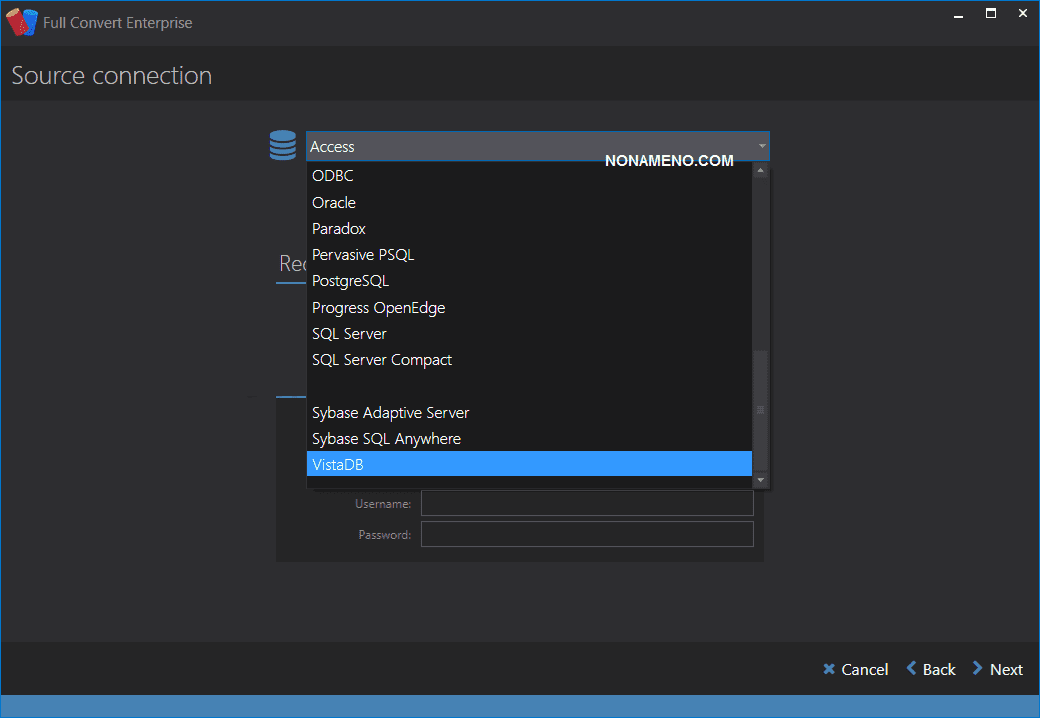Viewport: 1040px width, 718px height.
Task: Choose Oracle in the dropdown list
Action: click(x=334, y=202)
